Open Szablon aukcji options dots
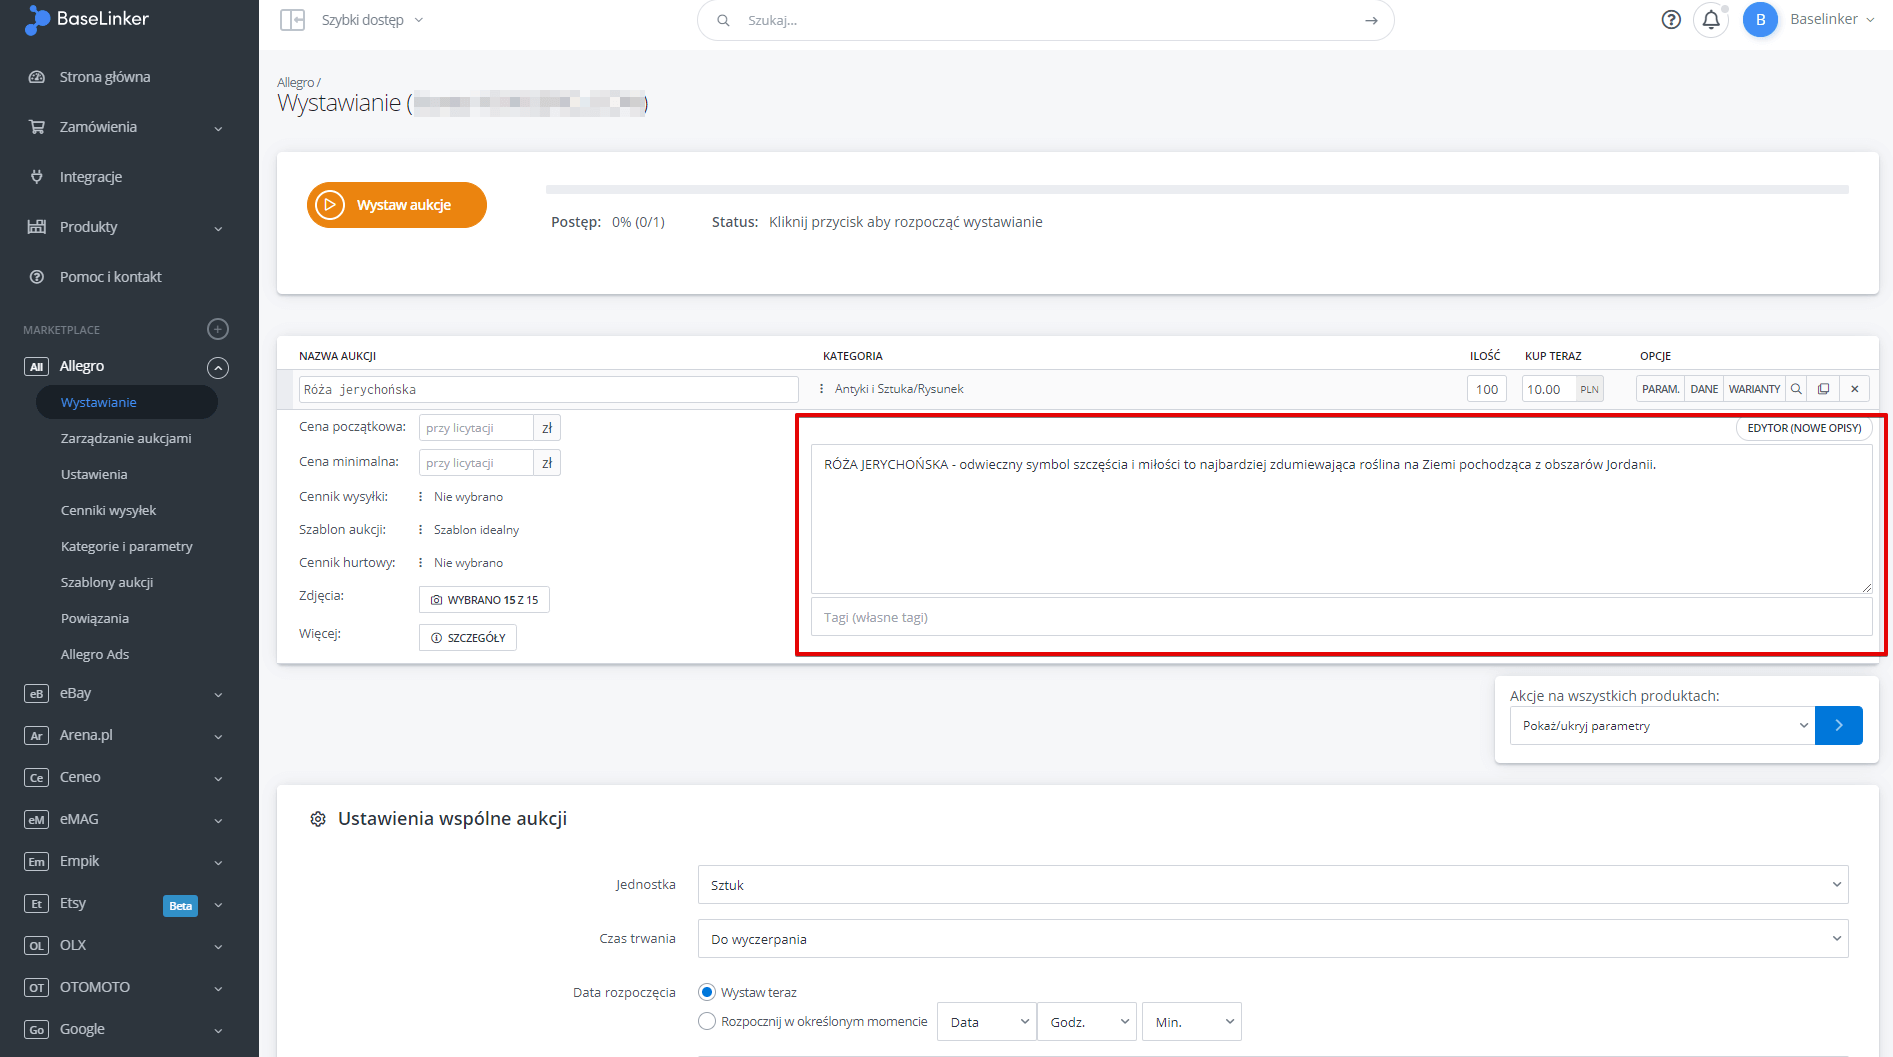1893x1057 pixels. [420, 530]
